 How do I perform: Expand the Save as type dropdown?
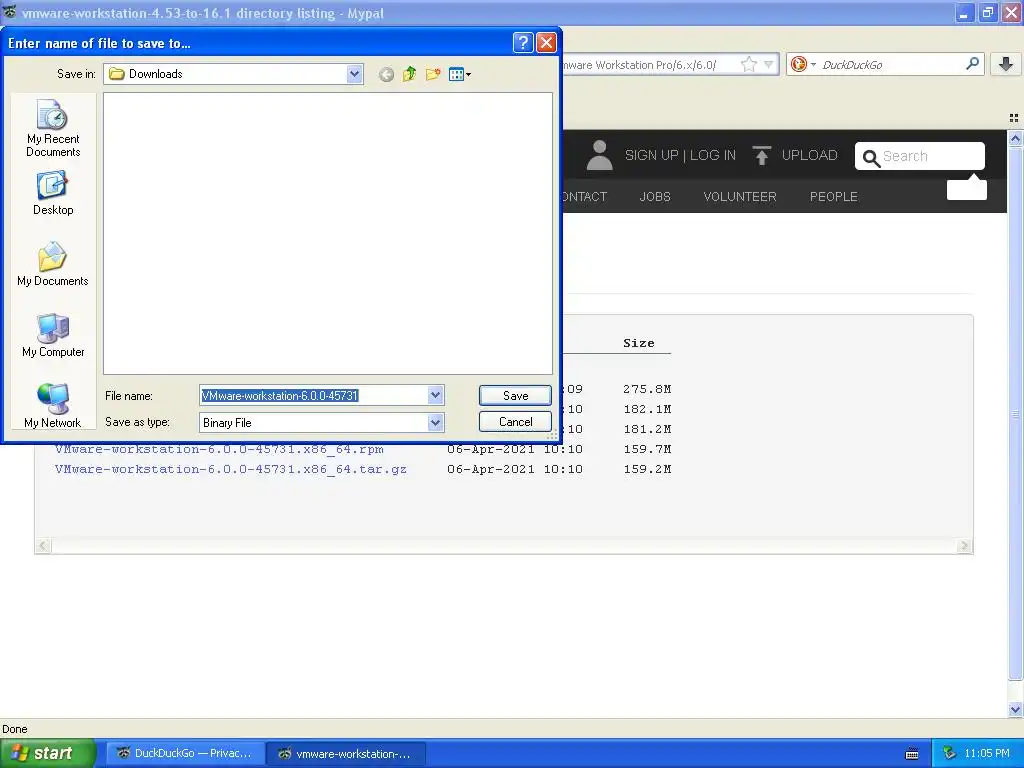point(436,423)
